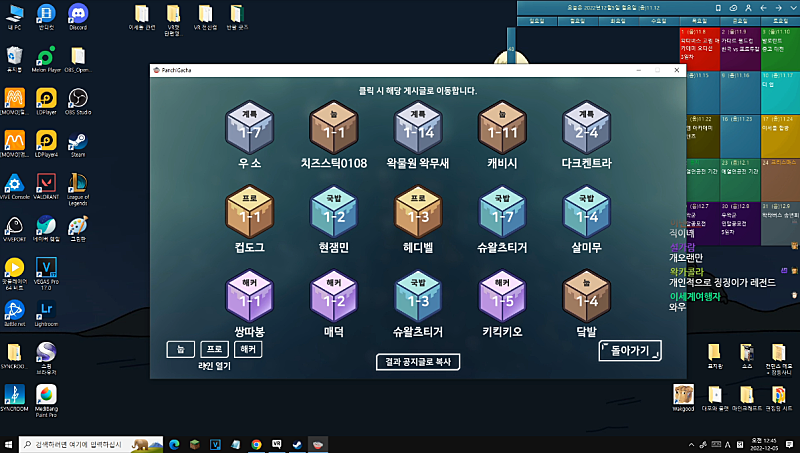Click the calendar widget cloud sync icon
Viewport: 800px width, 453px height.
(x=733, y=8)
